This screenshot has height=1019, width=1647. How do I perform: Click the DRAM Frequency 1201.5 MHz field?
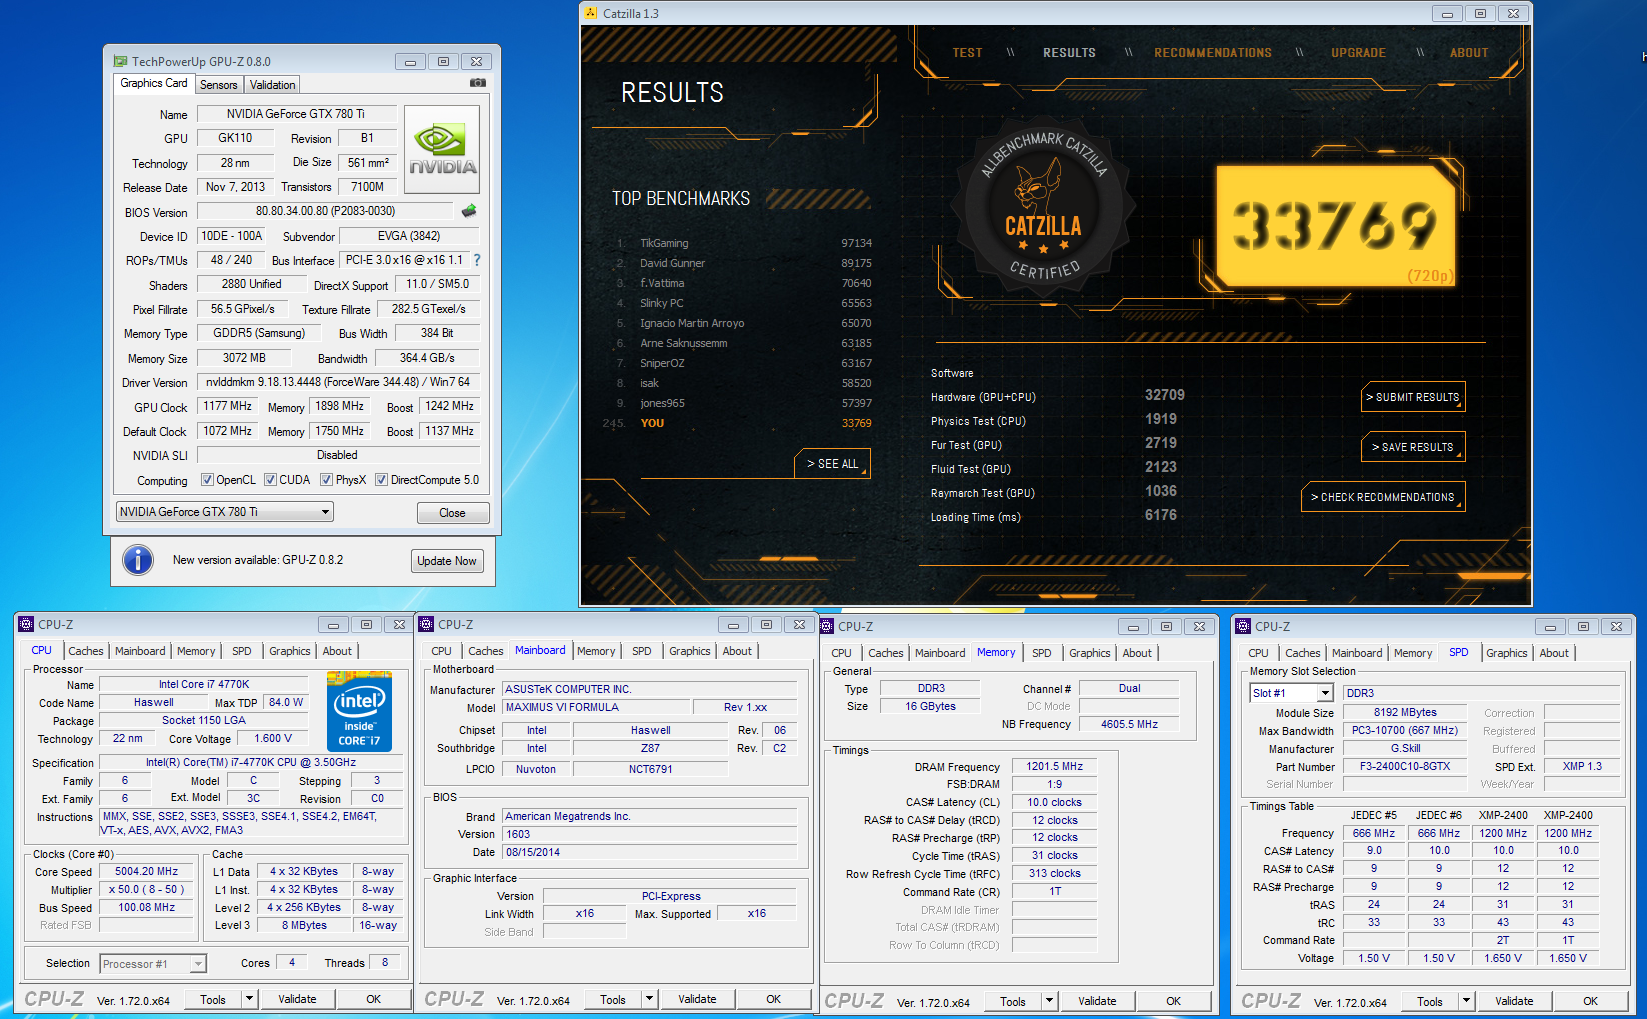1055,766
